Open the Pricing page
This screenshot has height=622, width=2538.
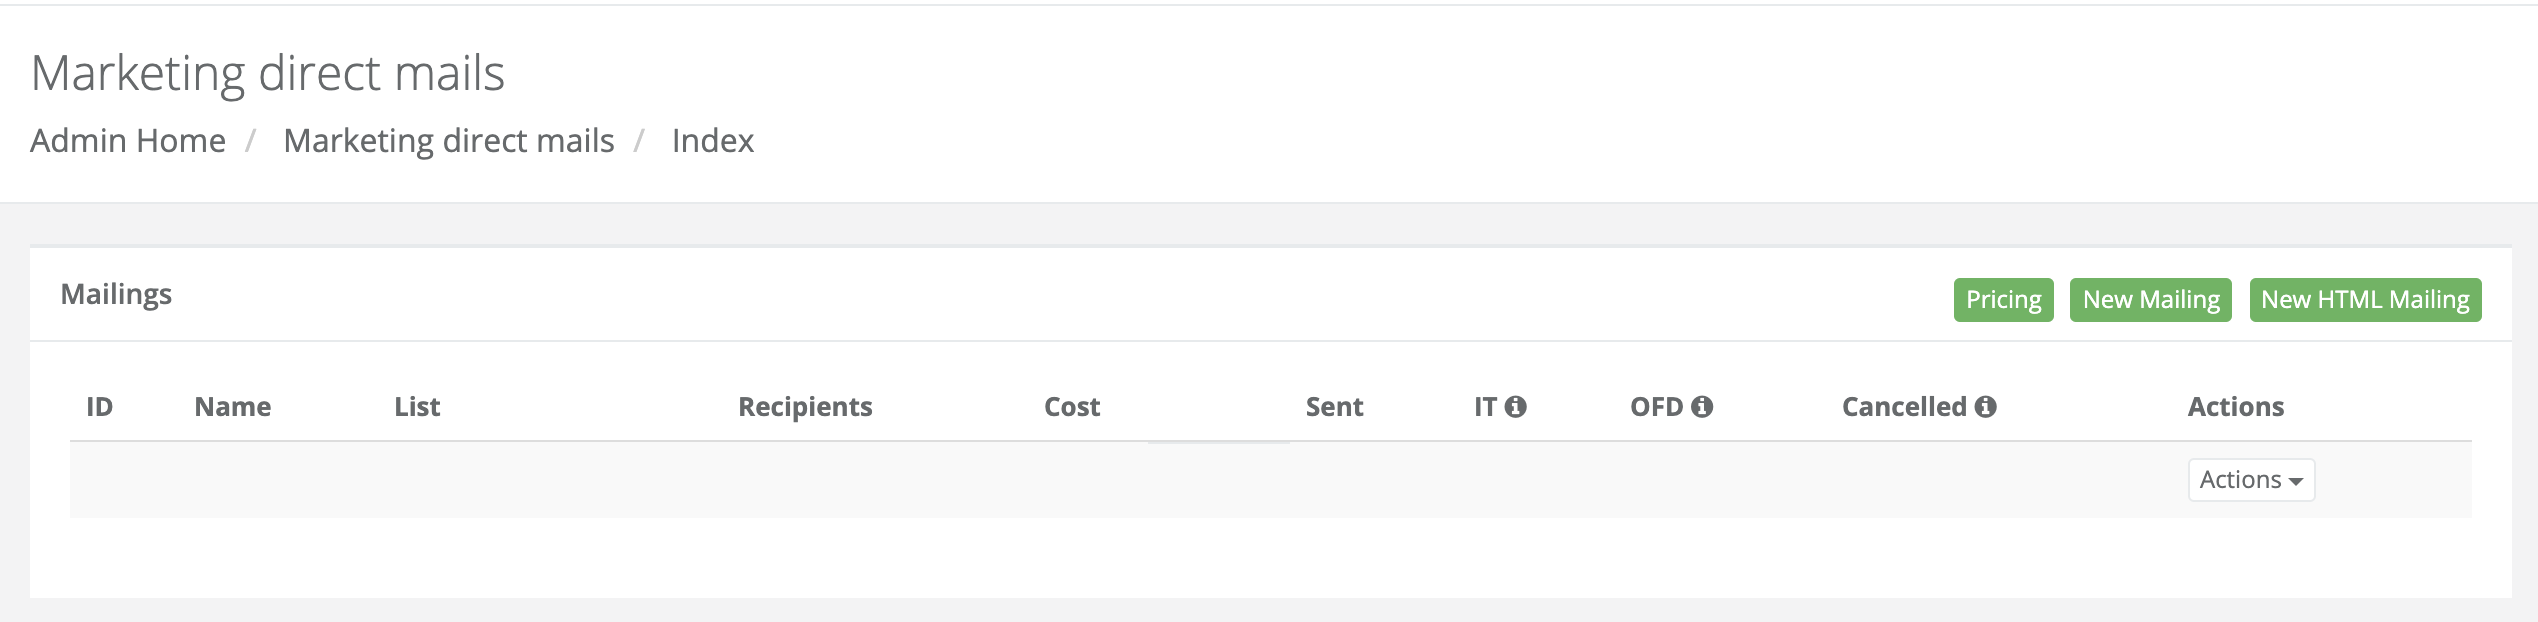coord(2002,299)
